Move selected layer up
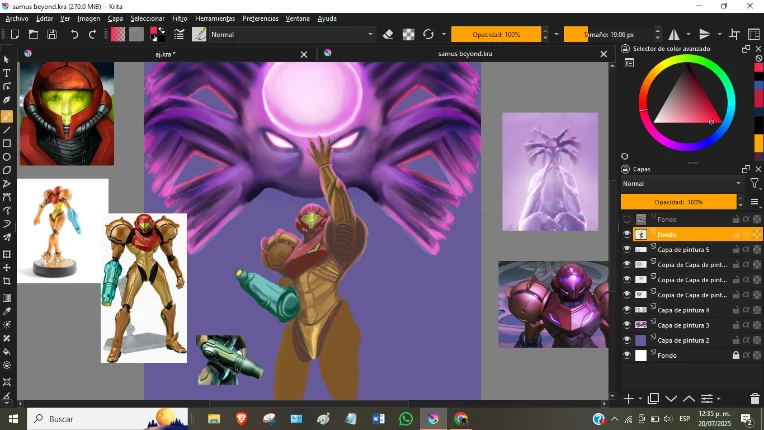 [688, 399]
